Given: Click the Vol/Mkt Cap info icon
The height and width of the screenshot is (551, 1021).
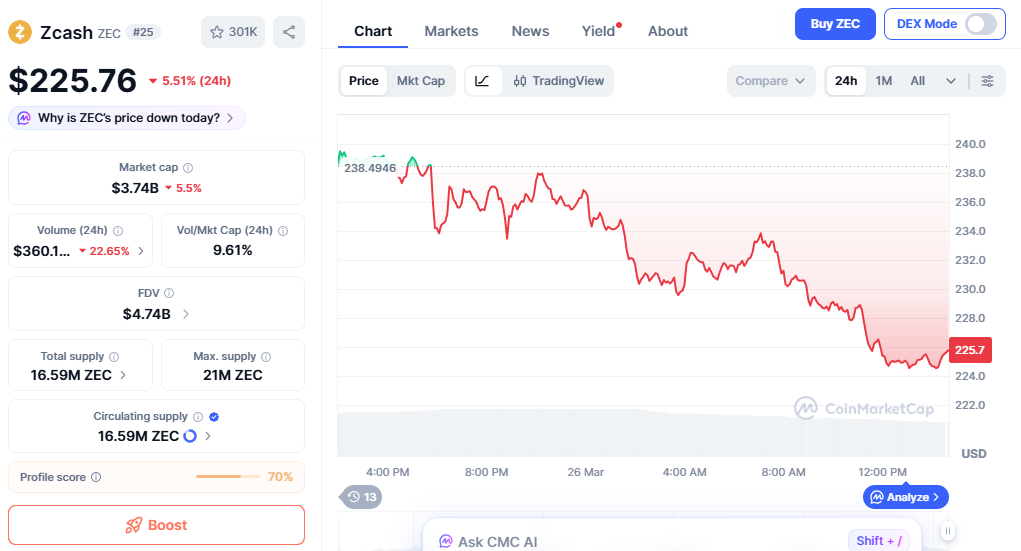Looking at the screenshot, I should [283, 231].
